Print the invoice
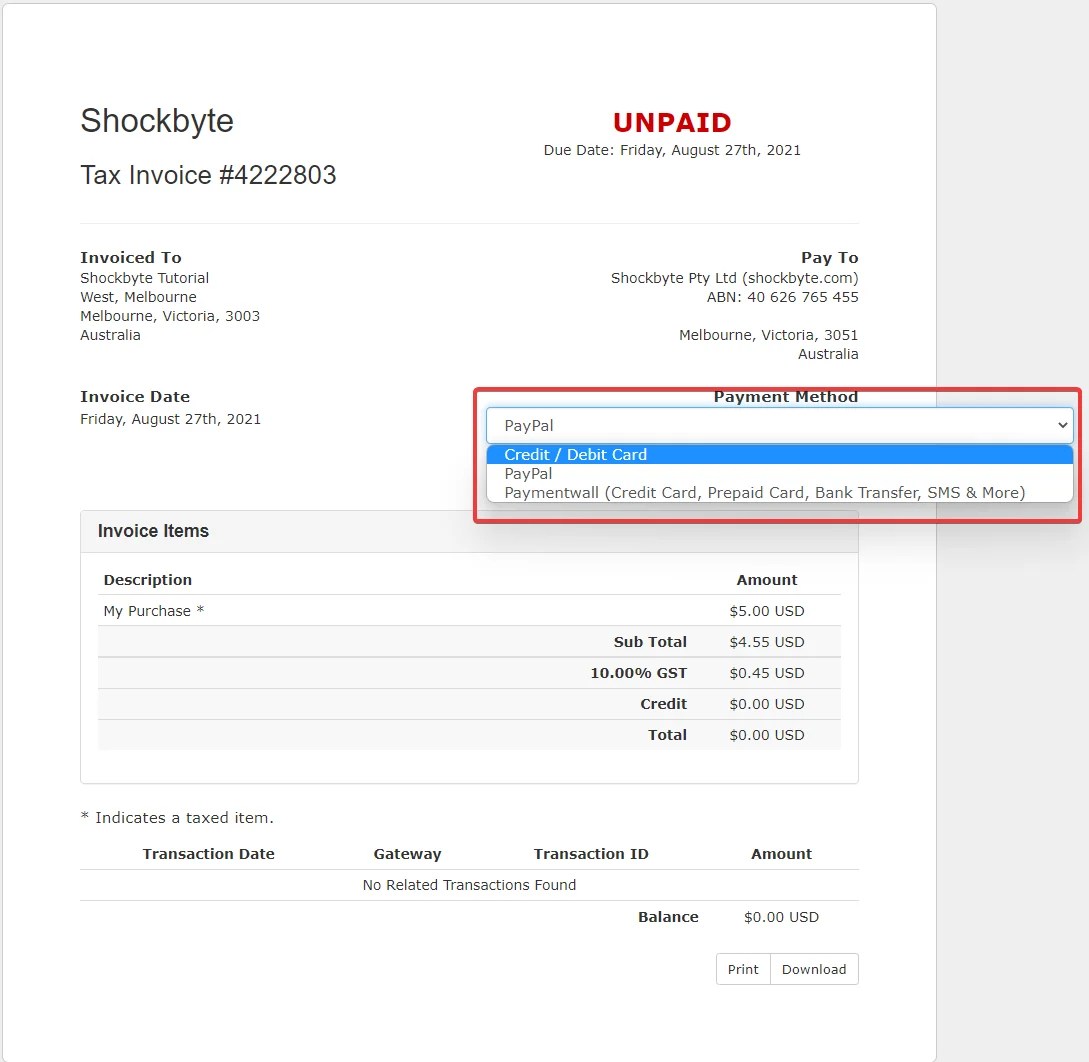The image size is (1089, 1062). tap(743, 969)
